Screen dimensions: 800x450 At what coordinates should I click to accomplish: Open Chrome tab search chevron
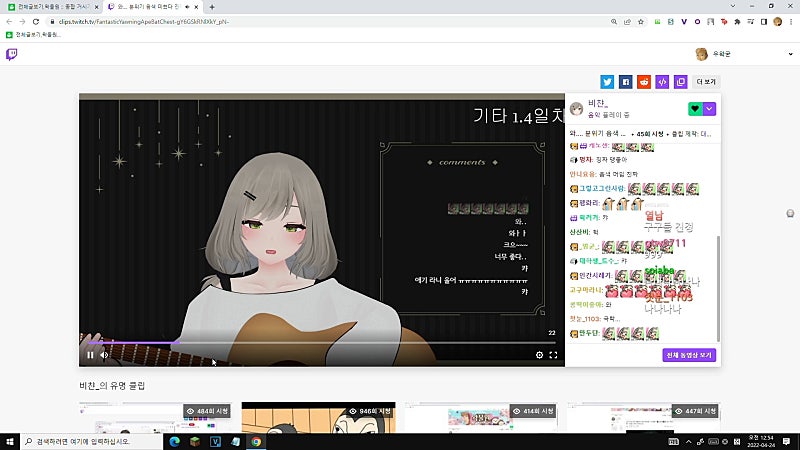(x=733, y=6)
